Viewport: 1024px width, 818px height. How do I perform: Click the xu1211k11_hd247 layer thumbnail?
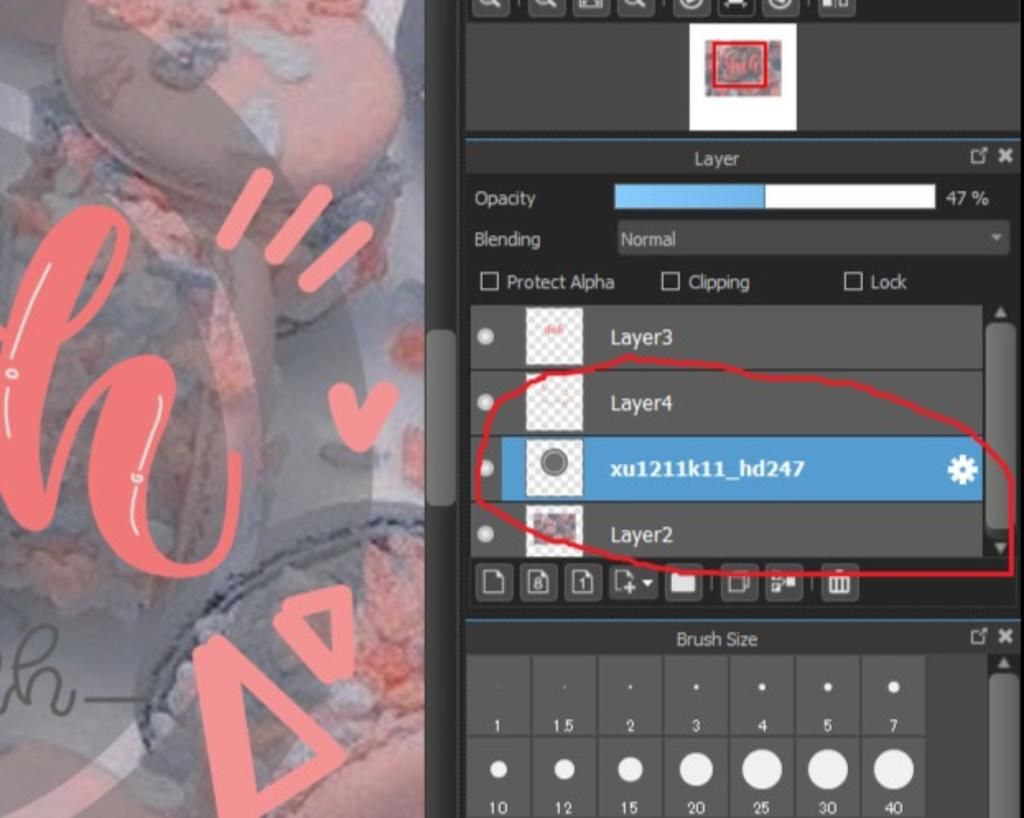[554, 468]
